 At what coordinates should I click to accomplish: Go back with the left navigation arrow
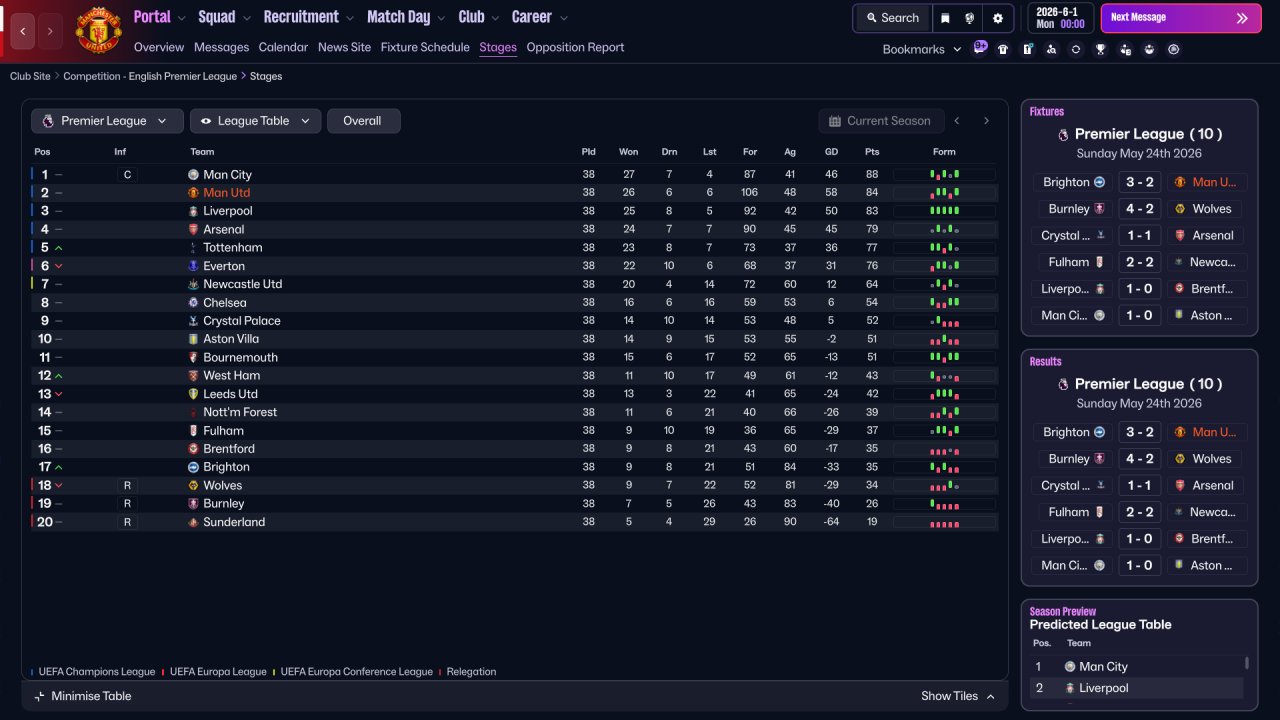point(22,31)
